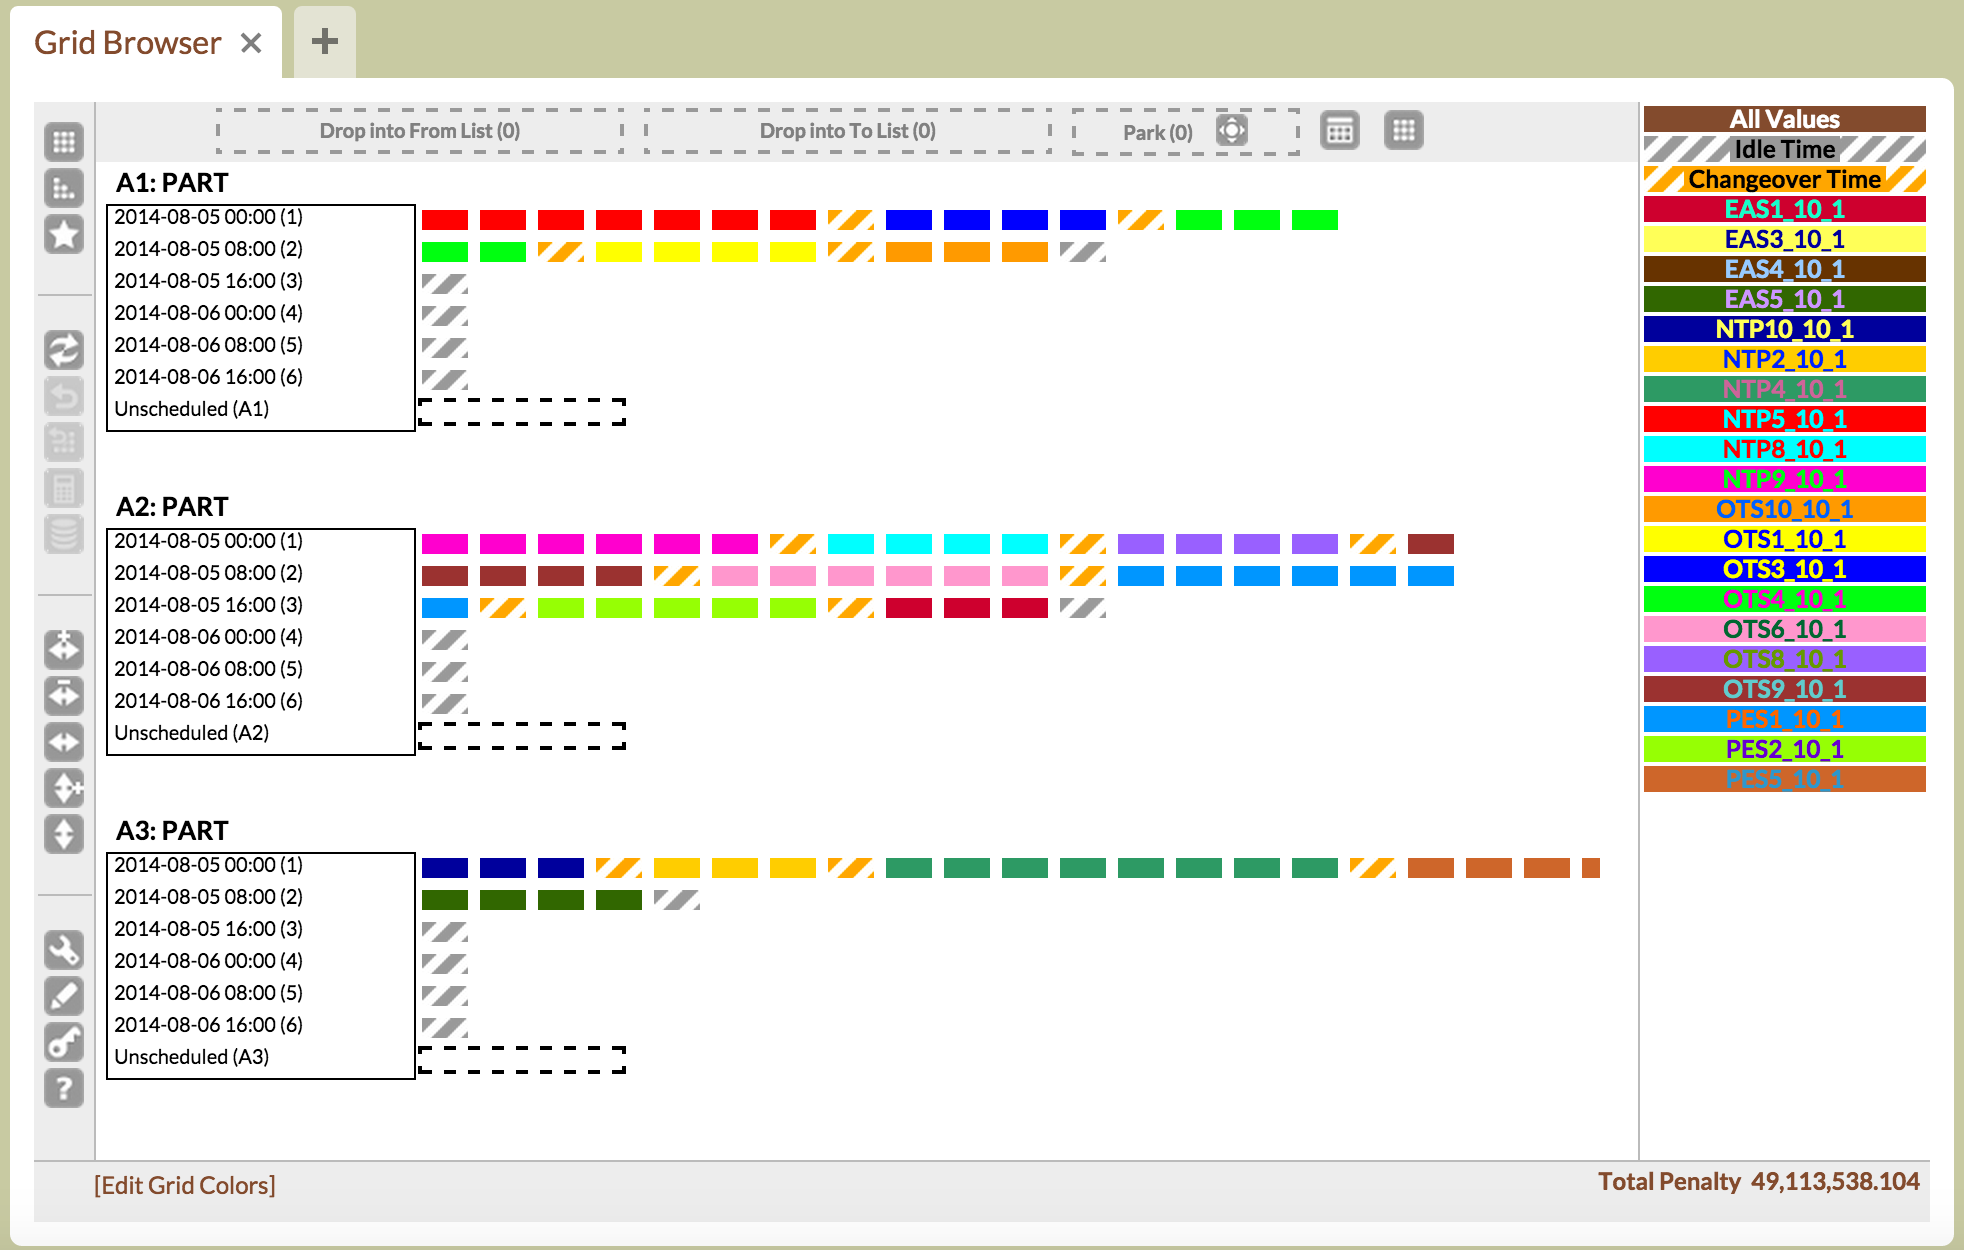This screenshot has width=1964, height=1250.
Task: Click All Values legend header
Action: pos(1784,119)
